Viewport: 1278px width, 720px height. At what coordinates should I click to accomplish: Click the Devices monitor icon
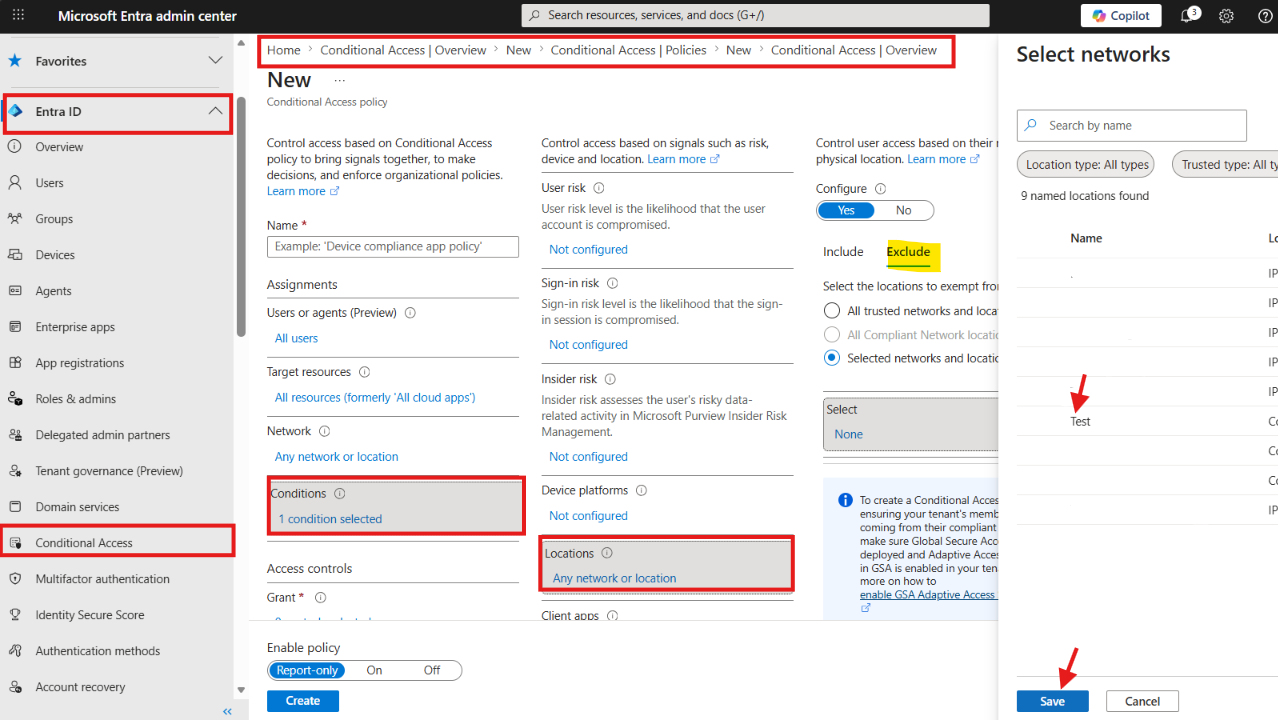click(x=15, y=255)
